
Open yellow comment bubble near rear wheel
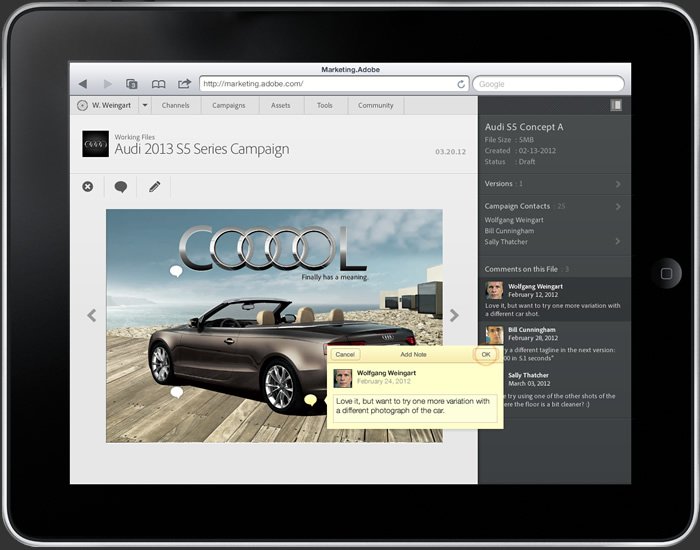(310, 400)
